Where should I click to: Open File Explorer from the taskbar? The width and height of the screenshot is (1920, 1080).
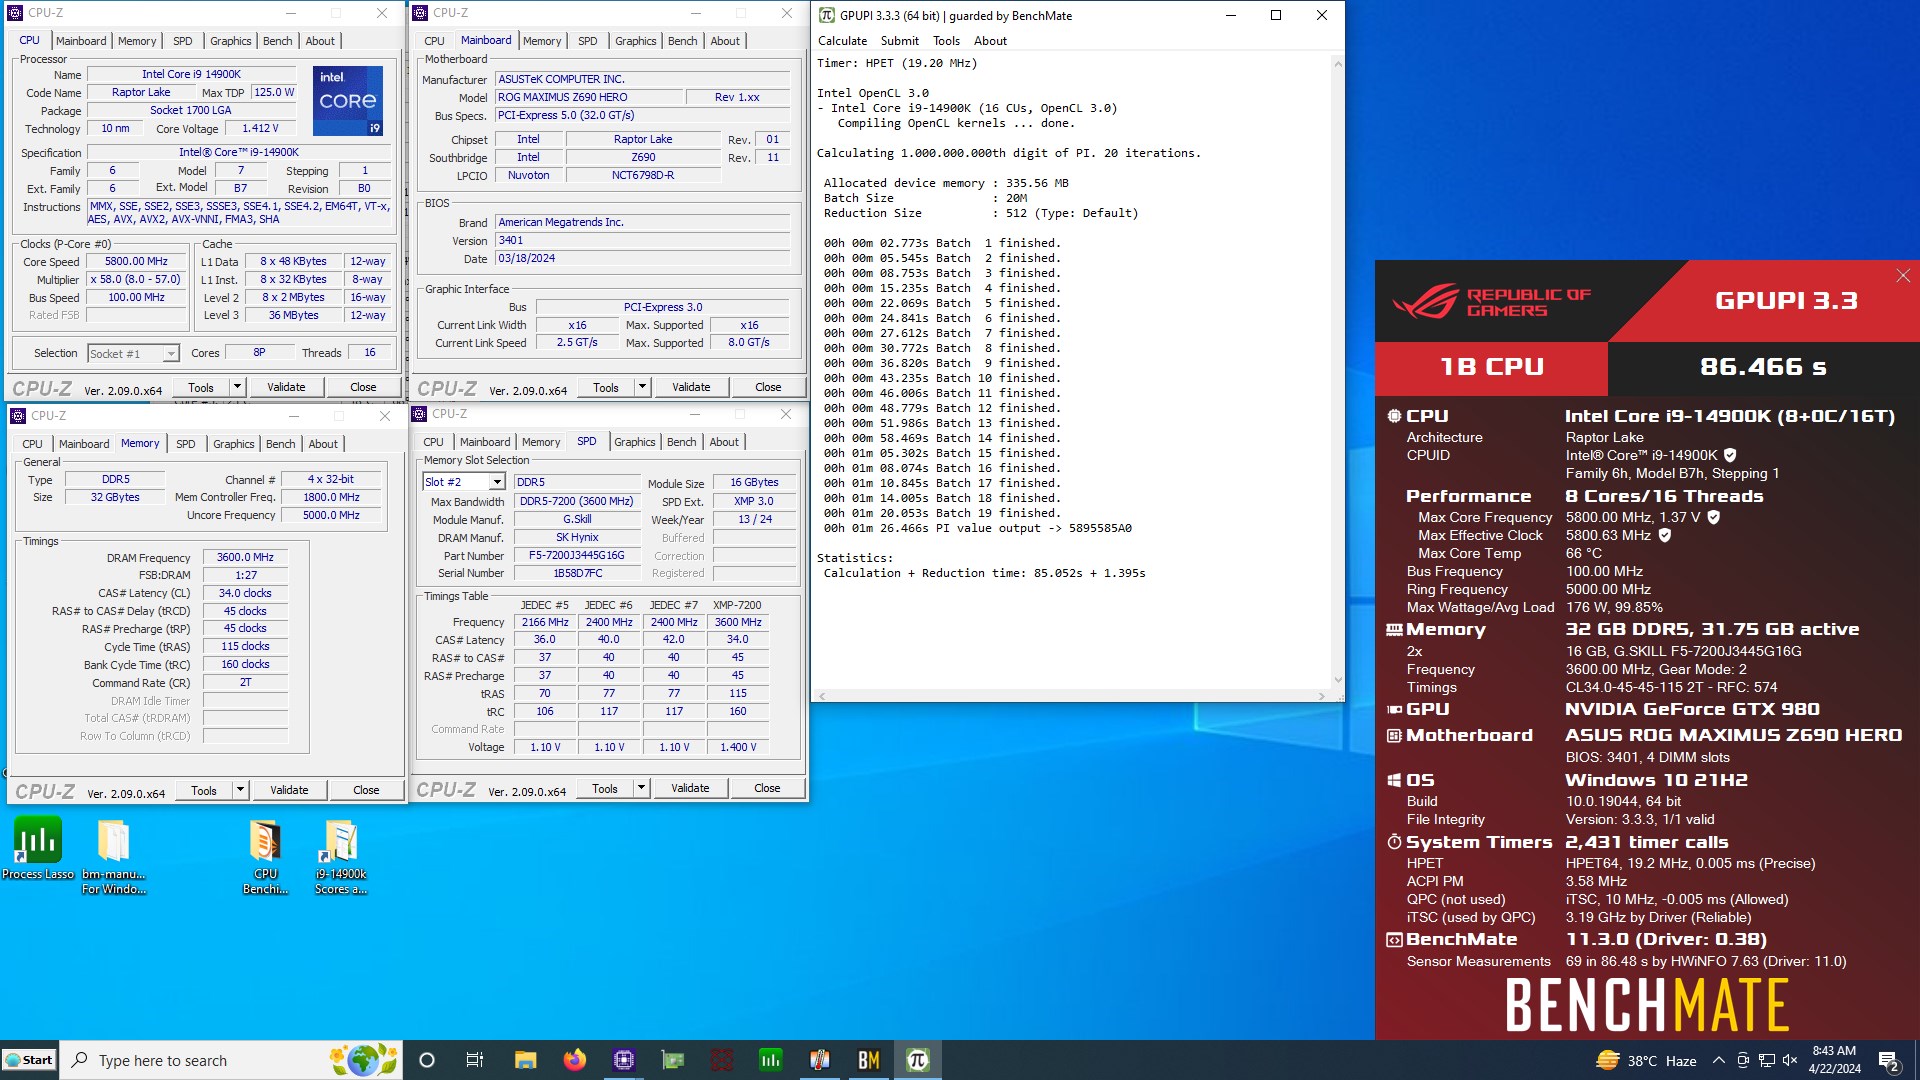point(525,1060)
